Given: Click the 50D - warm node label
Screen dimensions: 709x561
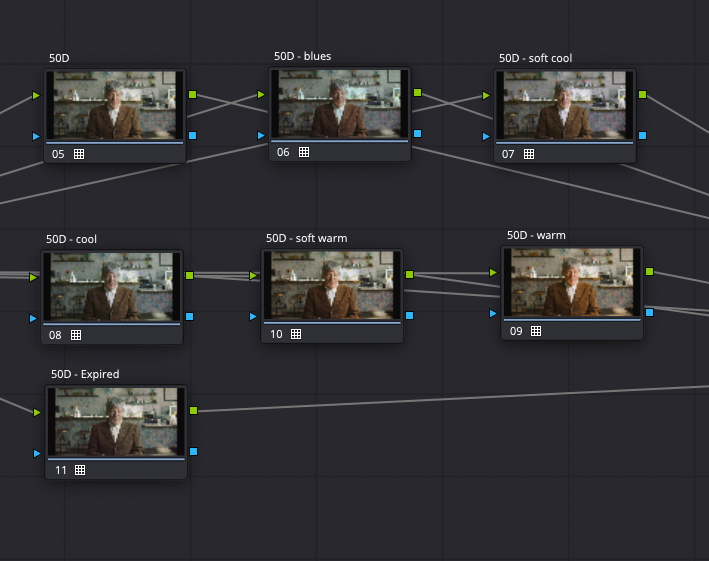Looking at the screenshot, I should click(535, 235).
